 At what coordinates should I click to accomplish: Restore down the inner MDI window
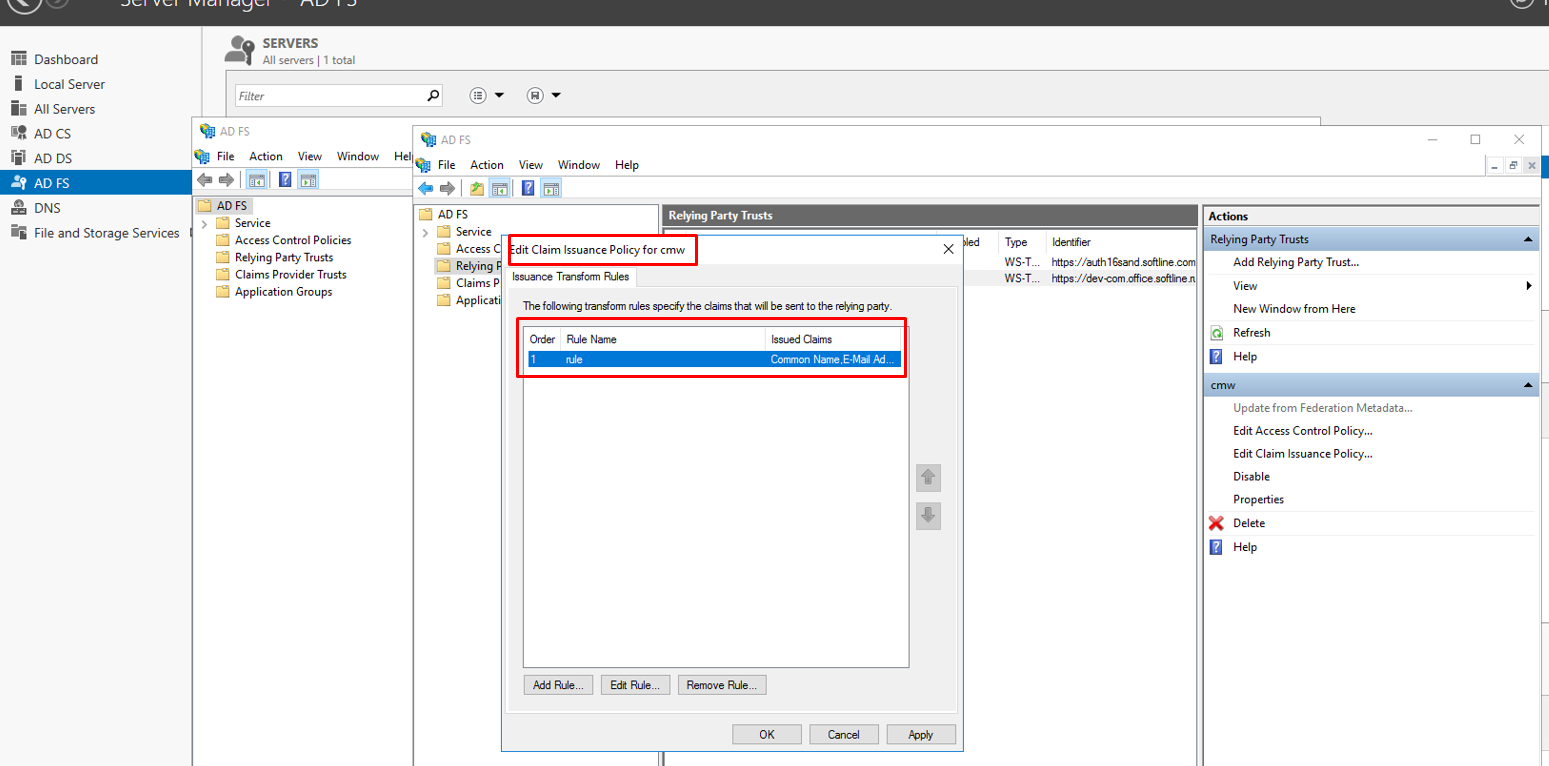click(1514, 165)
